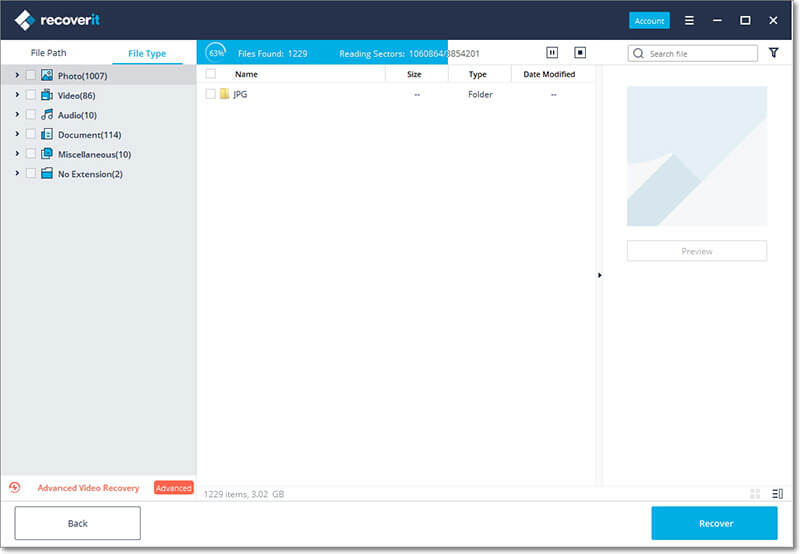Collapse preview panel with the side arrow
The height and width of the screenshot is (554, 800).
coord(599,275)
